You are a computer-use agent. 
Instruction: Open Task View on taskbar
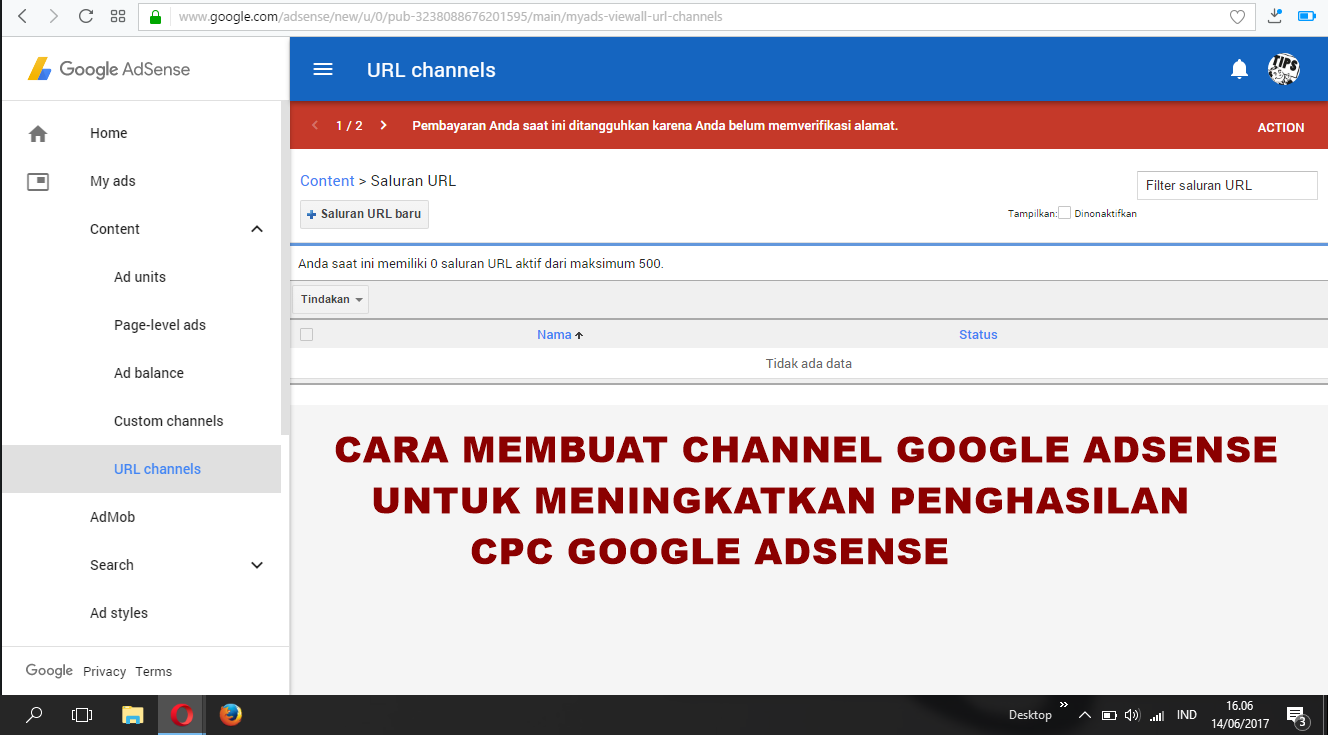(82, 715)
